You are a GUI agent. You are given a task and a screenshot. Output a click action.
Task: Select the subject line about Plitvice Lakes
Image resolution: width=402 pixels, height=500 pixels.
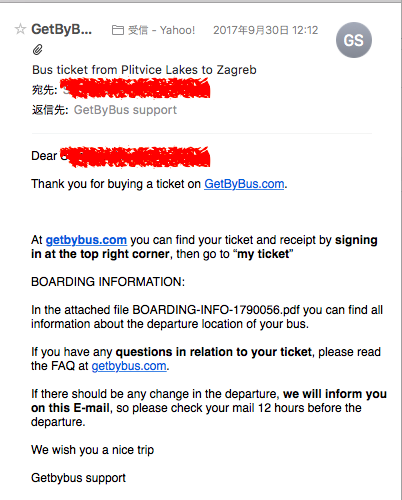click(x=144, y=70)
